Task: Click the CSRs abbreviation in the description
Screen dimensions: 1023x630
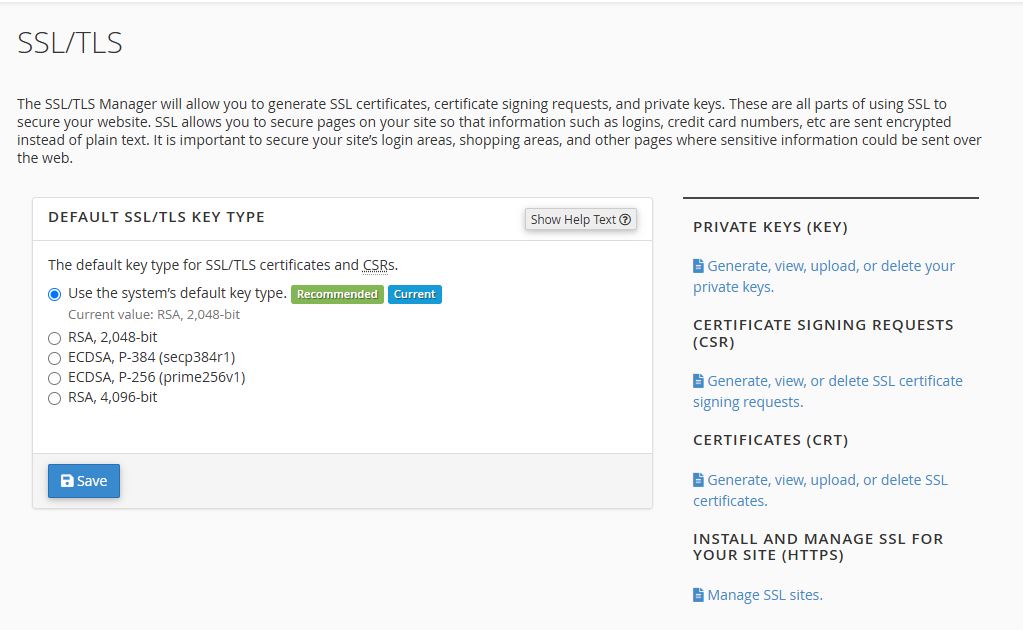Action: (378, 265)
